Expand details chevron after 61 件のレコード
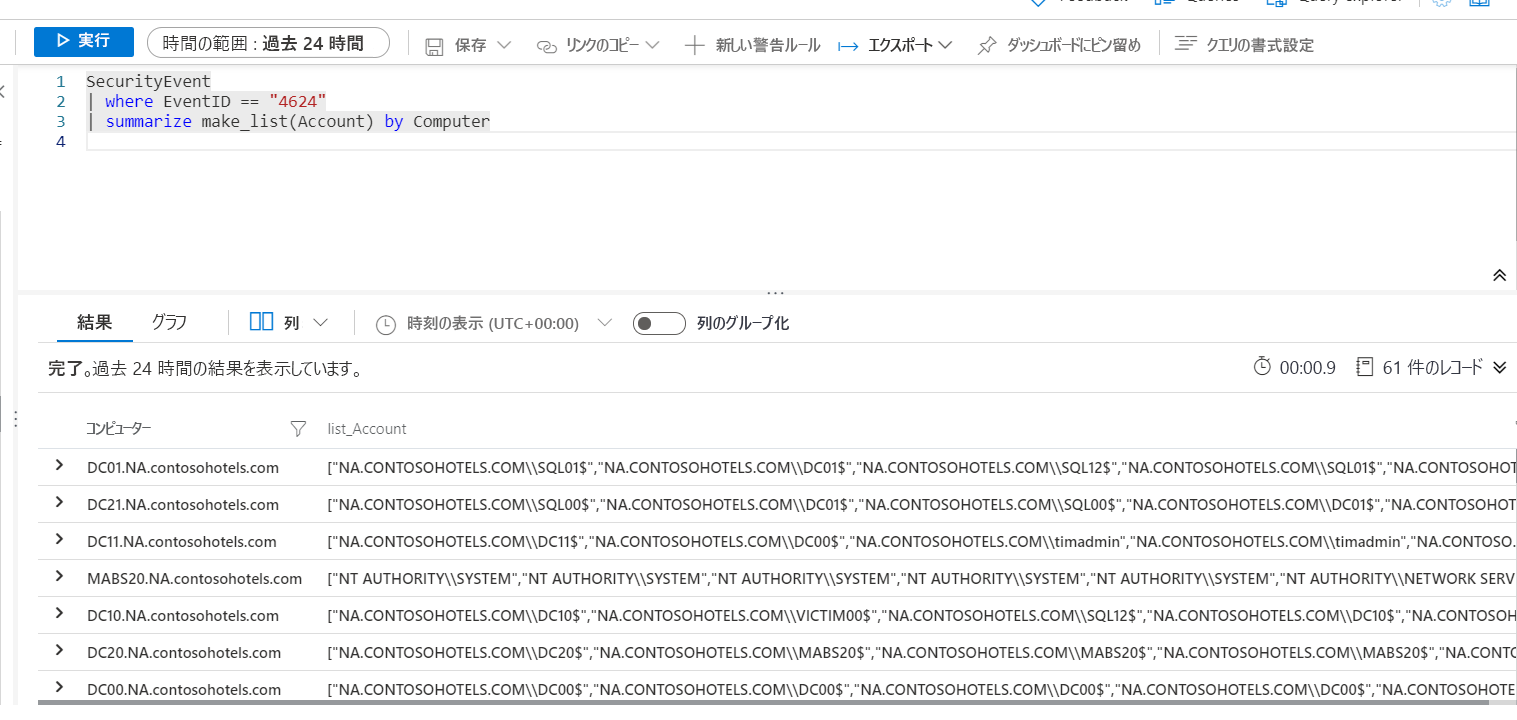Screen dimensions: 1517x720 click(x=1499, y=367)
